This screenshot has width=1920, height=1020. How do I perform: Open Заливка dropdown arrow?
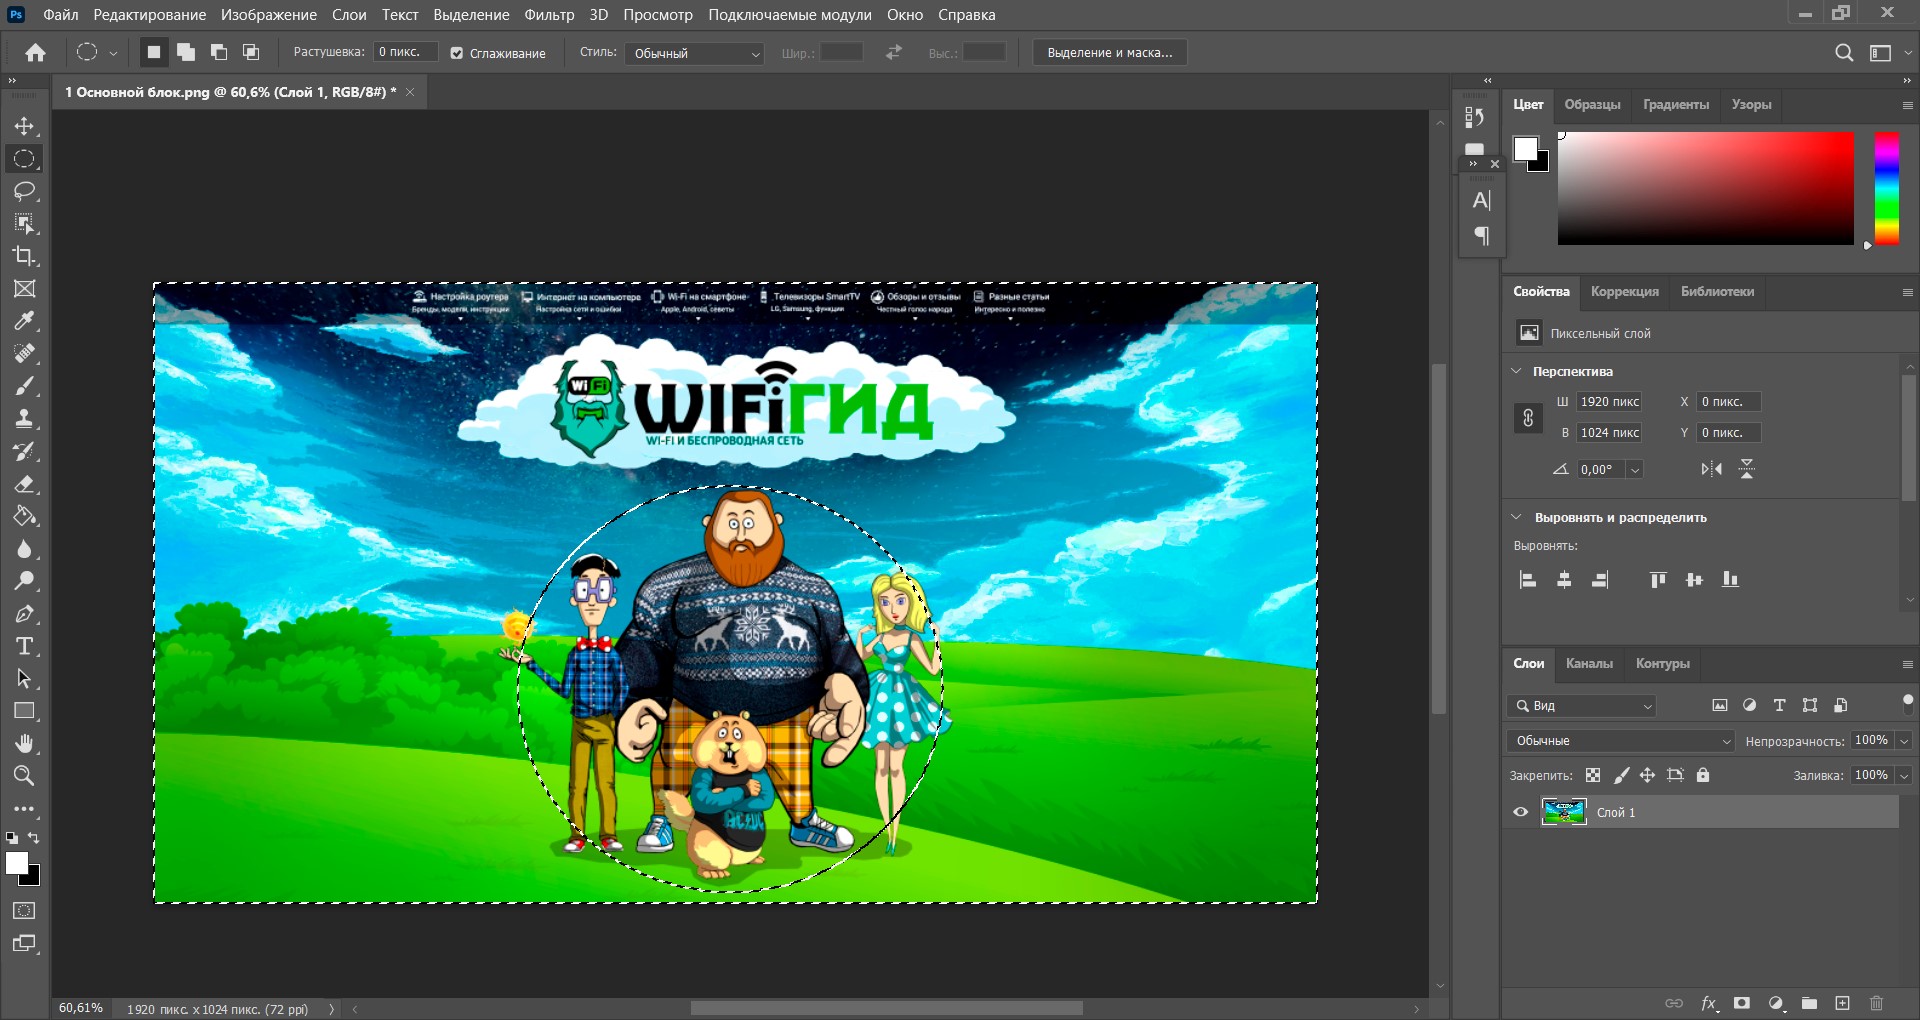click(x=1904, y=775)
